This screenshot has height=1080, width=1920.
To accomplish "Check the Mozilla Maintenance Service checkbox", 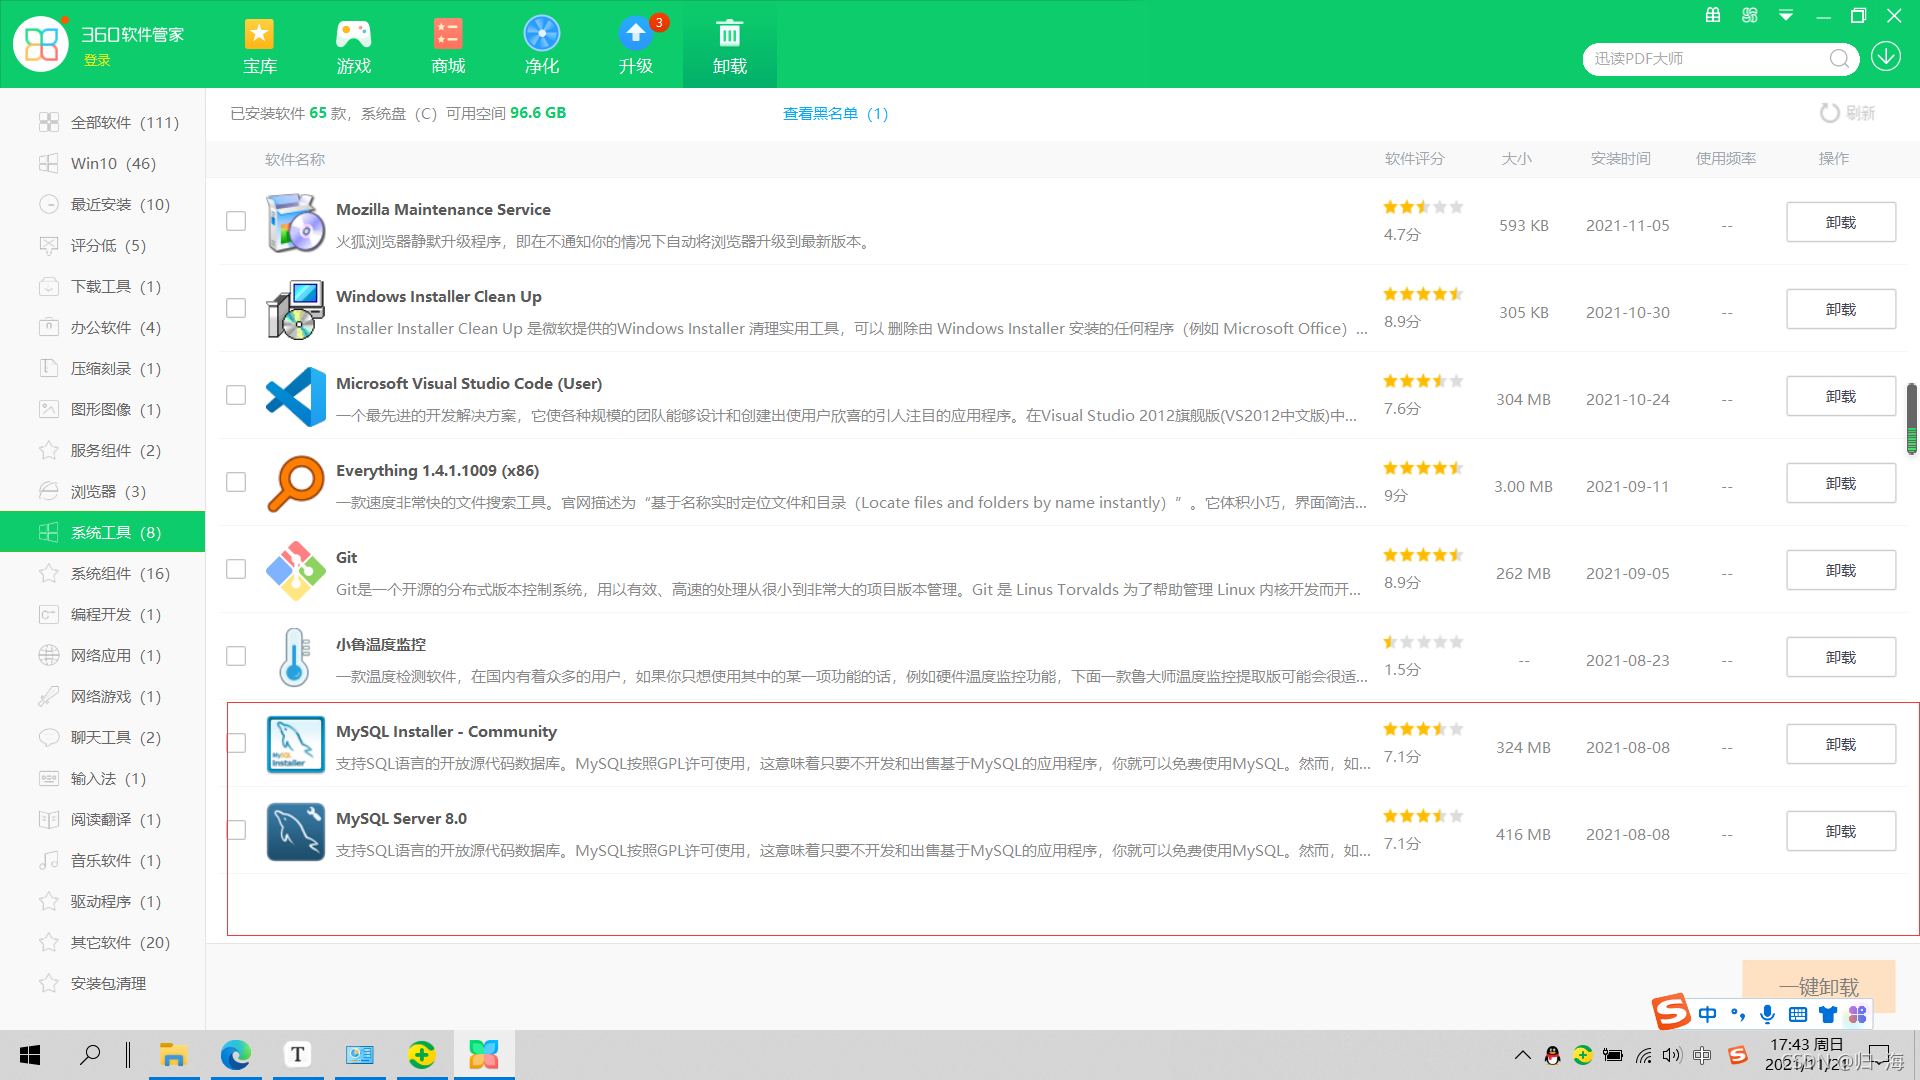I will [x=236, y=221].
